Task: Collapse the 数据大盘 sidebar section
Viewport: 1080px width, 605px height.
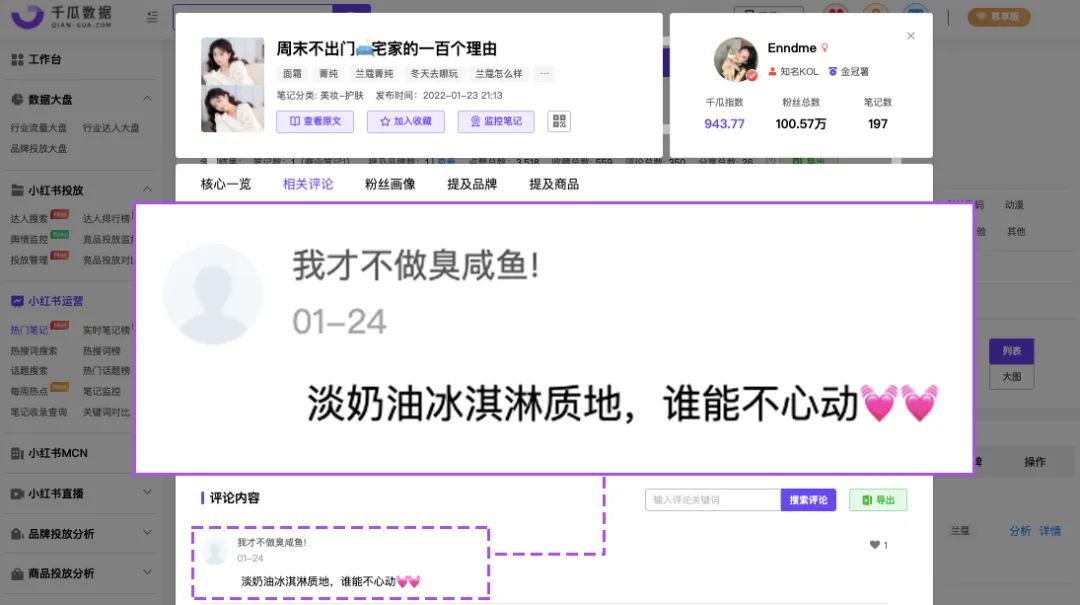Action: tap(146, 99)
